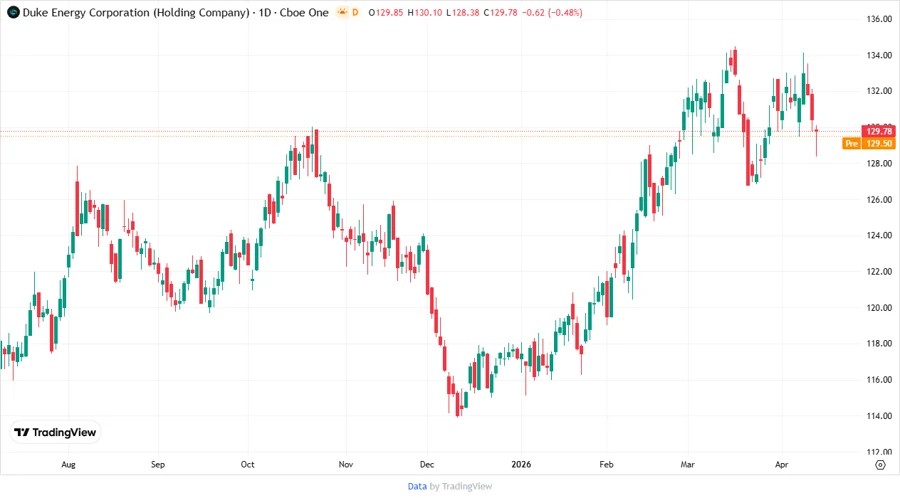The height and width of the screenshot is (498, 900).
Task: Click the Apr label on time axis
Action: pyautogui.click(x=782, y=464)
